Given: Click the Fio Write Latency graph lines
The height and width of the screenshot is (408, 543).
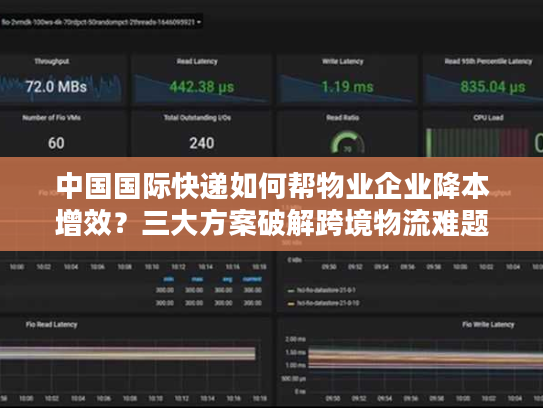Looking at the screenshot, I should (x=425, y=360).
